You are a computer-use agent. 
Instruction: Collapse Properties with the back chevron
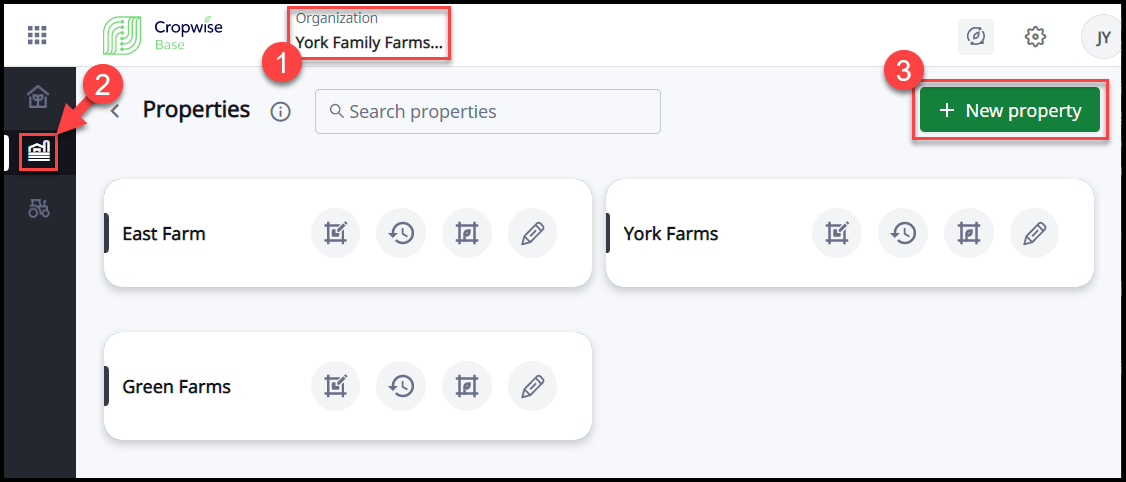[x=115, y=111]
